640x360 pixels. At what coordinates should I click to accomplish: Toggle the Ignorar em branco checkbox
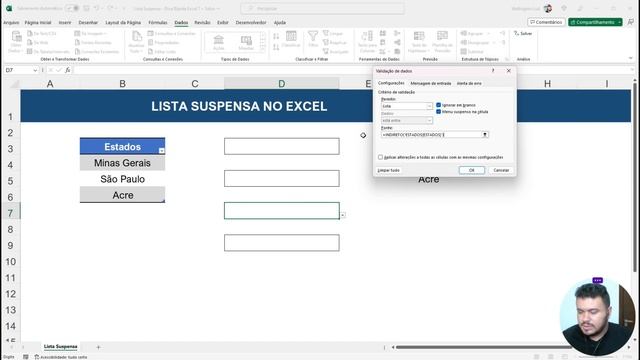point(438,105)
